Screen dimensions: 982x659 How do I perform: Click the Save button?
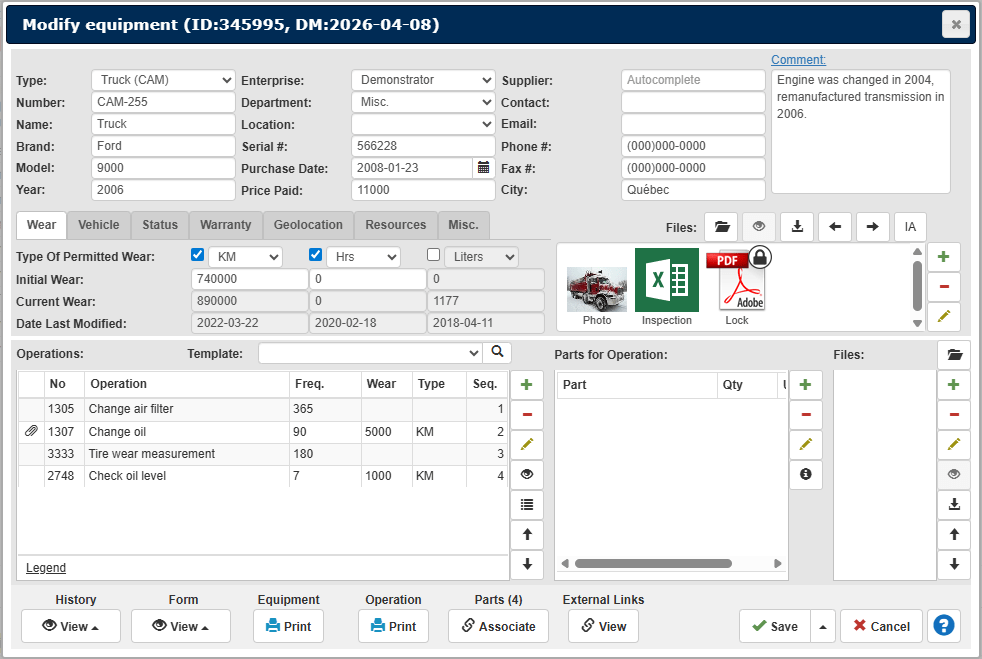(774, 626)
